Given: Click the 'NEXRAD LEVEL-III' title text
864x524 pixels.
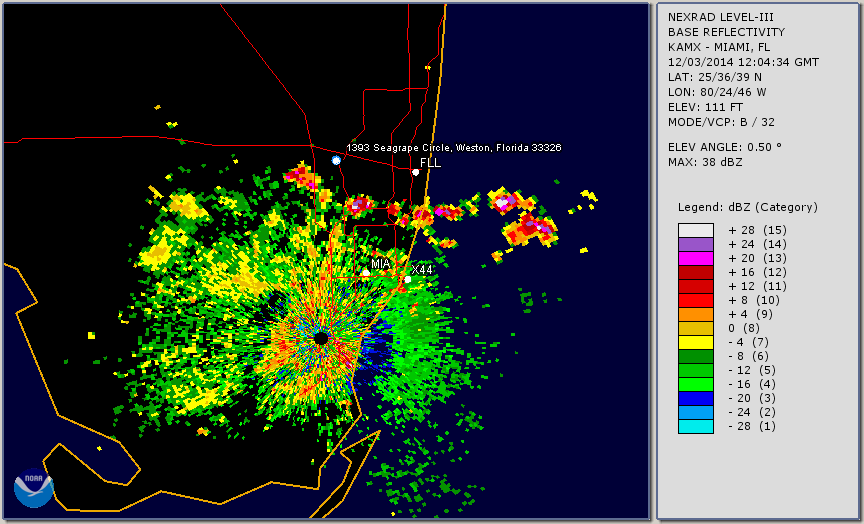Looking at the screenshot, I should [x=719, y=17].
